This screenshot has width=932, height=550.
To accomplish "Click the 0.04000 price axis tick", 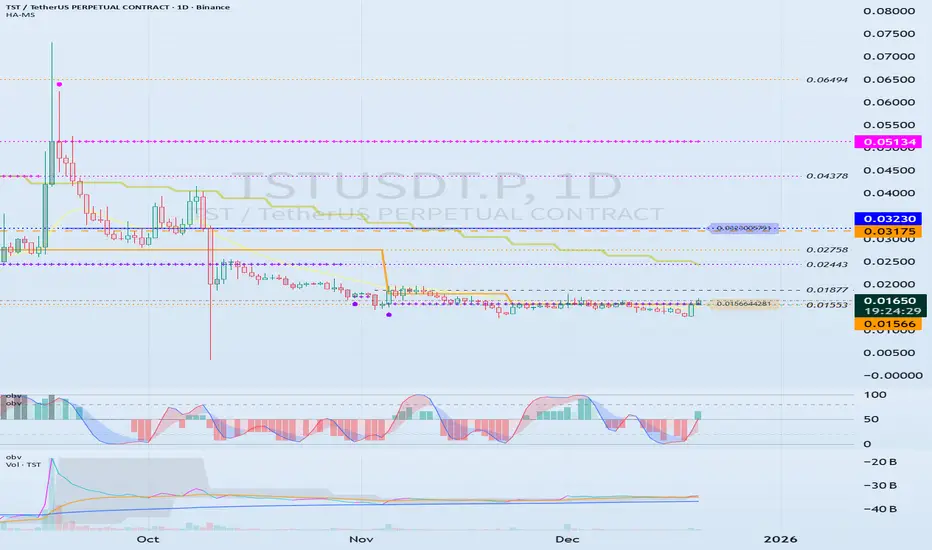I will pos(889,193).
